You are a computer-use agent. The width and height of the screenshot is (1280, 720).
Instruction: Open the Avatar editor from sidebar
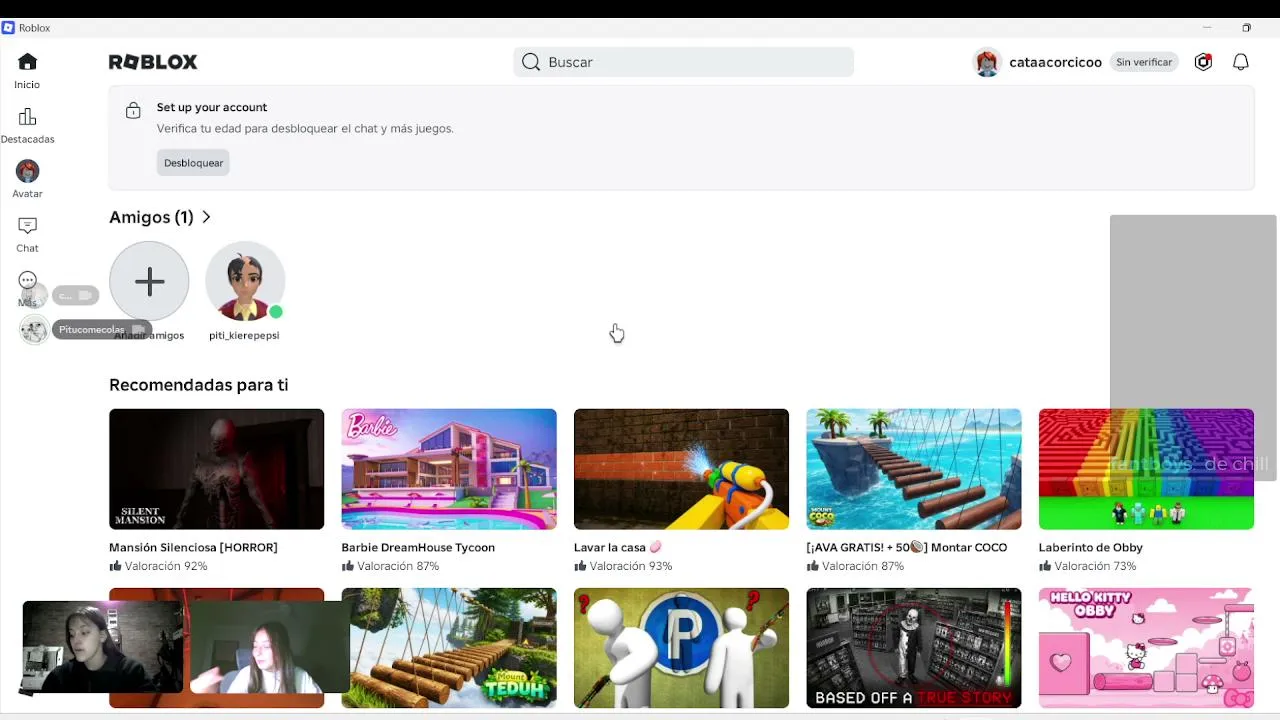coord(27,171)
